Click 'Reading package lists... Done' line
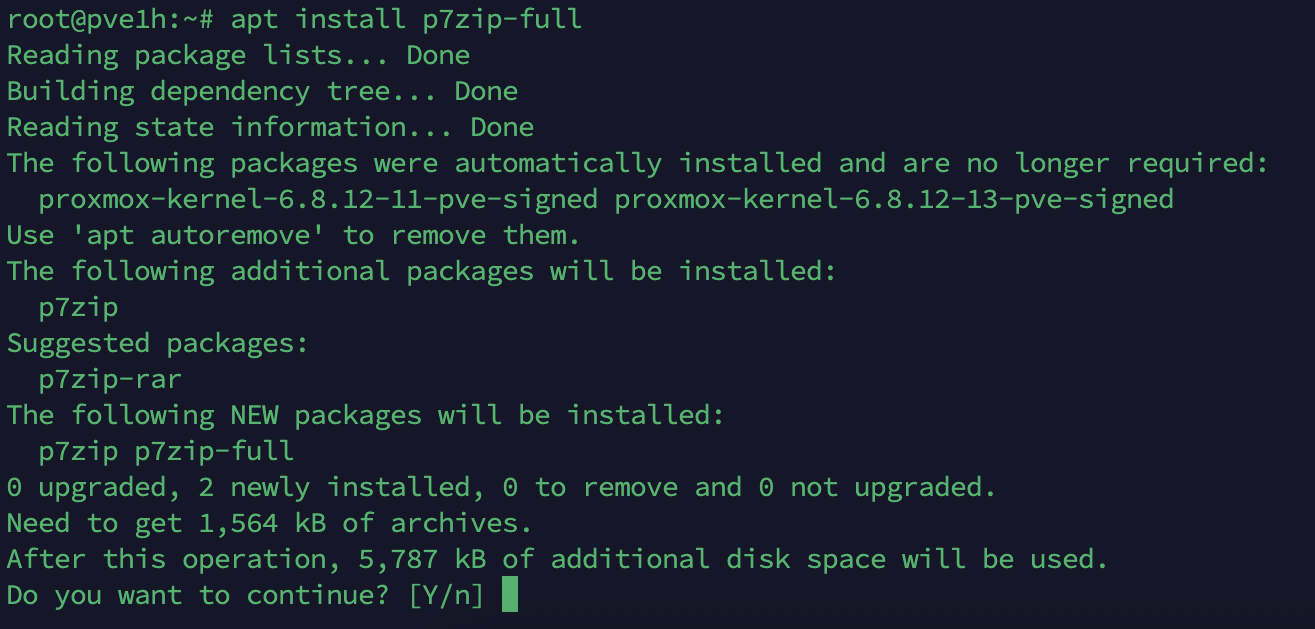This screenshot has width=1315, height=629. (x=238, y=55)
